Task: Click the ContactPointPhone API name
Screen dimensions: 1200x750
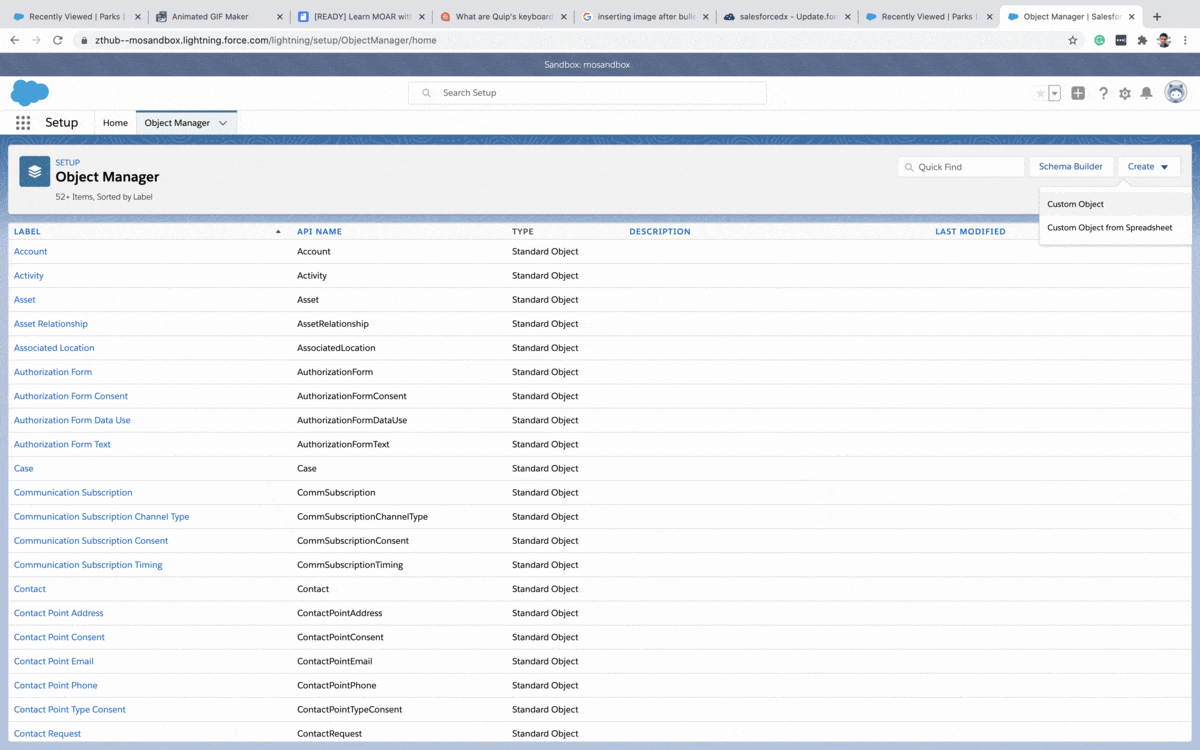Action: point(337,685)
